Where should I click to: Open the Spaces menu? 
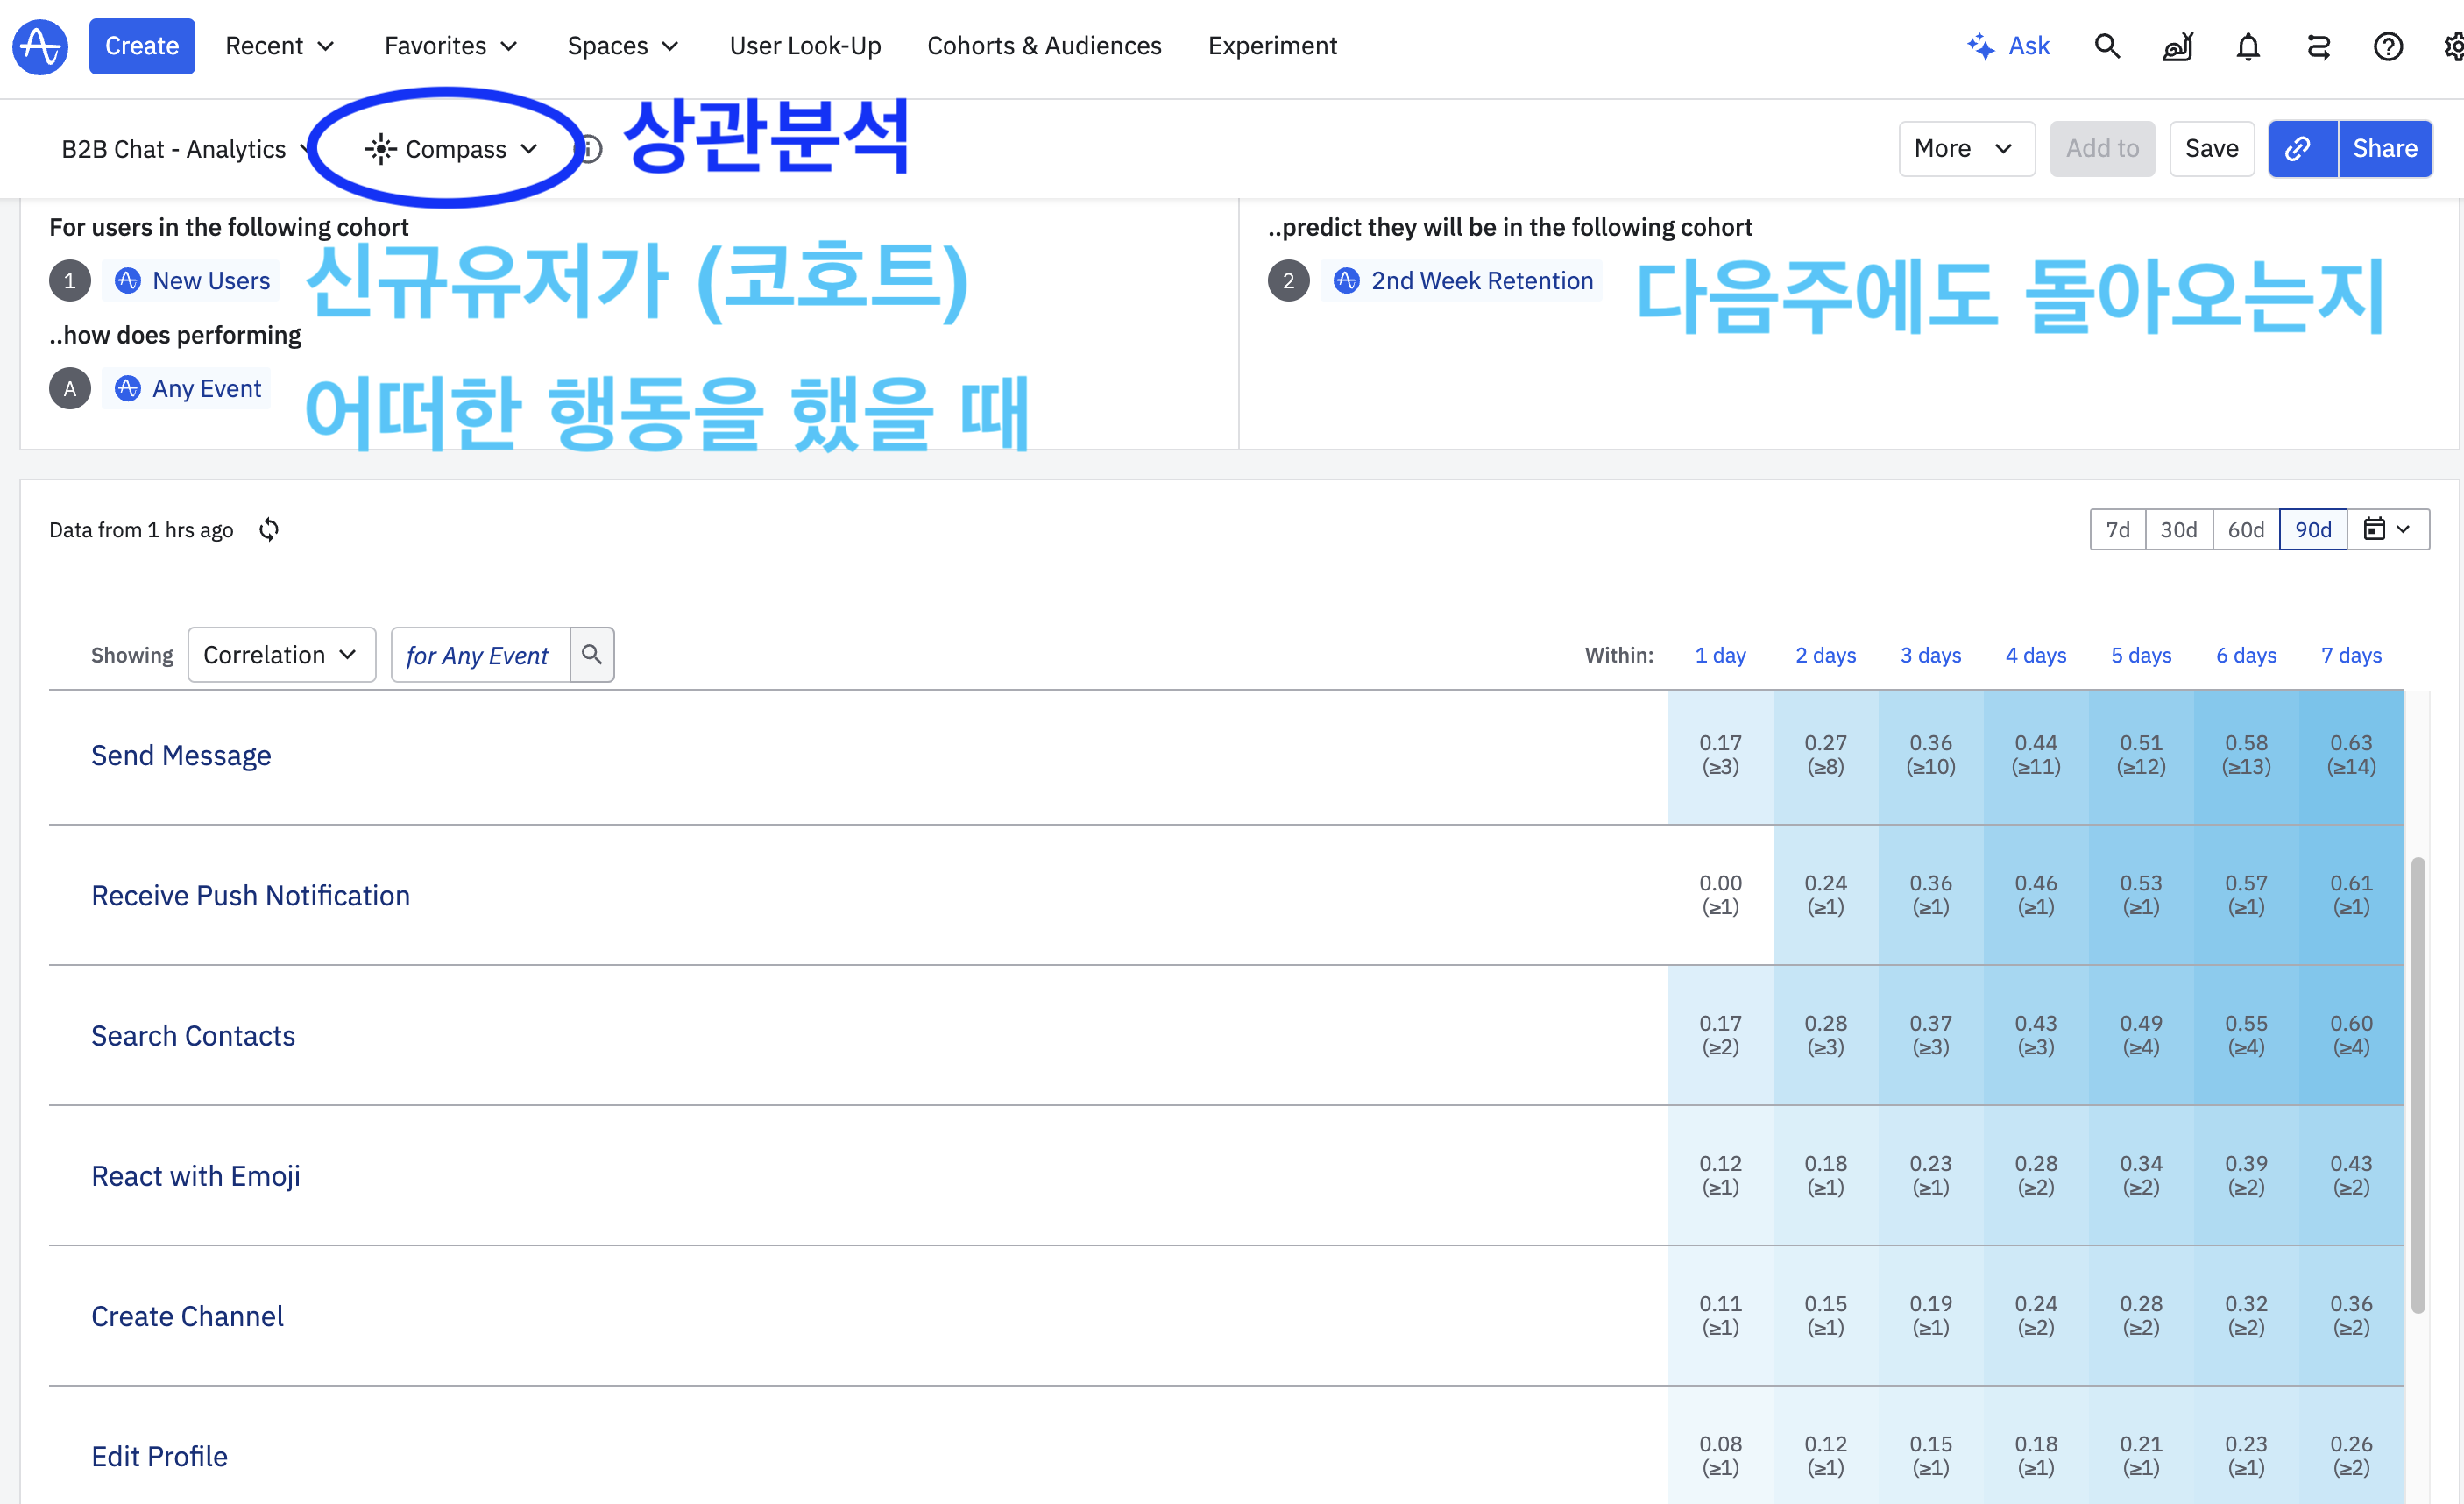[x=622, y=46]
